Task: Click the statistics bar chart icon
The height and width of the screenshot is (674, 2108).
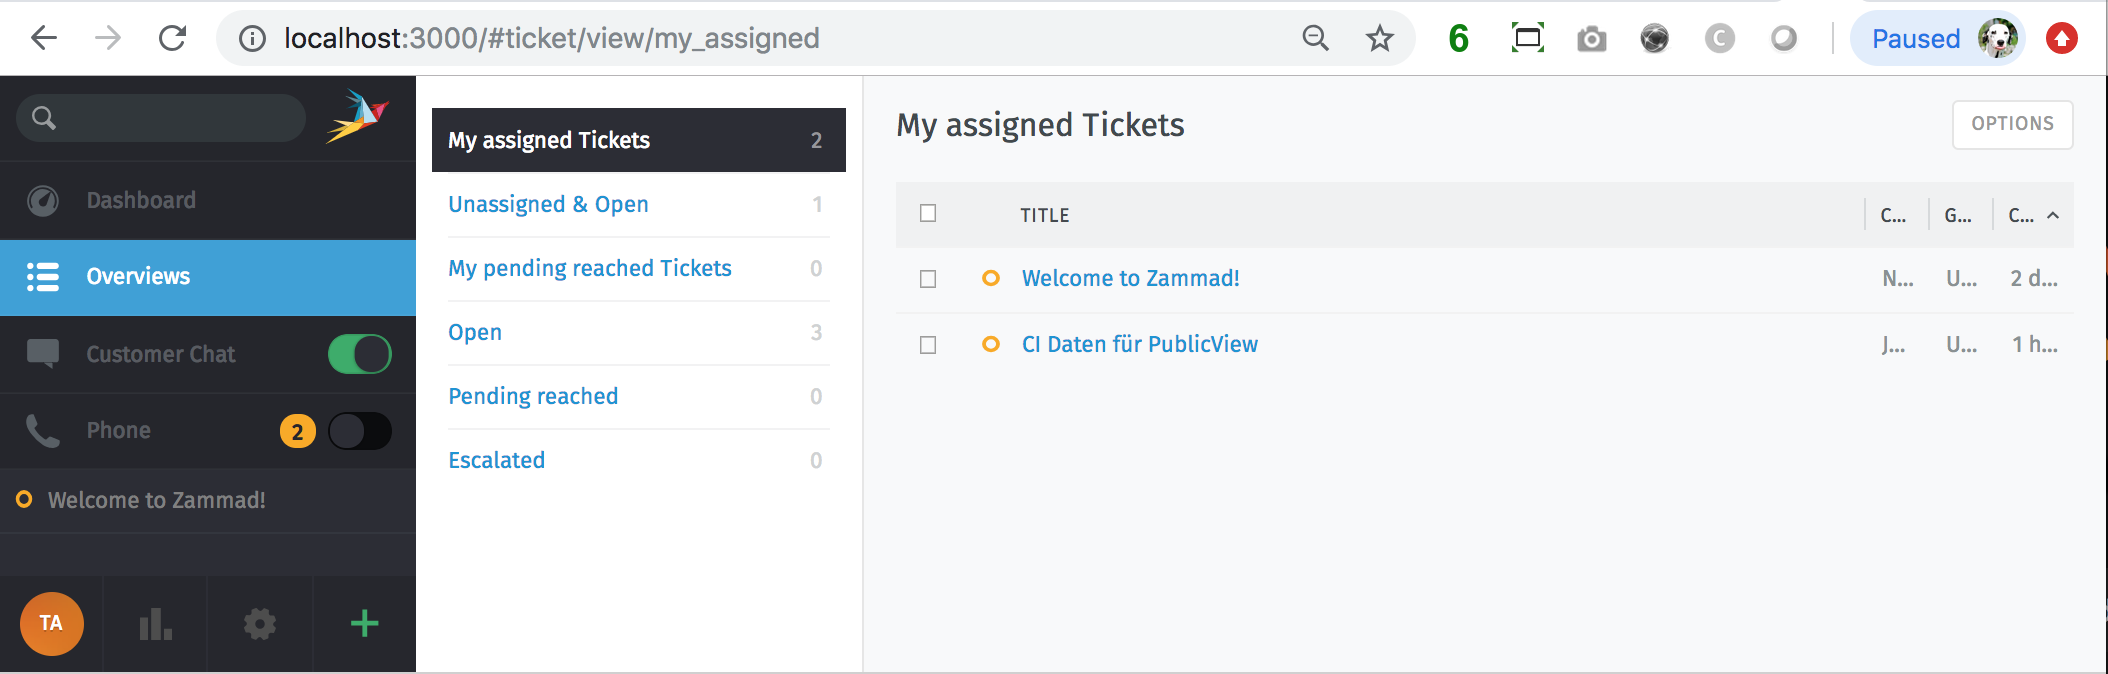Action: 155,625
